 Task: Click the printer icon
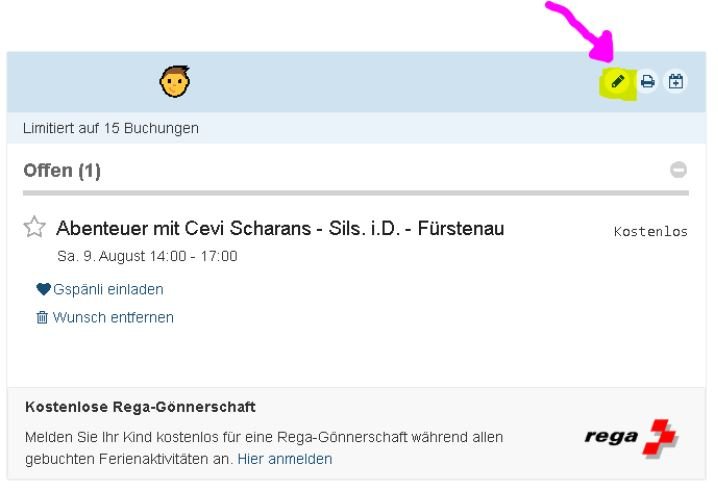coord(647,82)
